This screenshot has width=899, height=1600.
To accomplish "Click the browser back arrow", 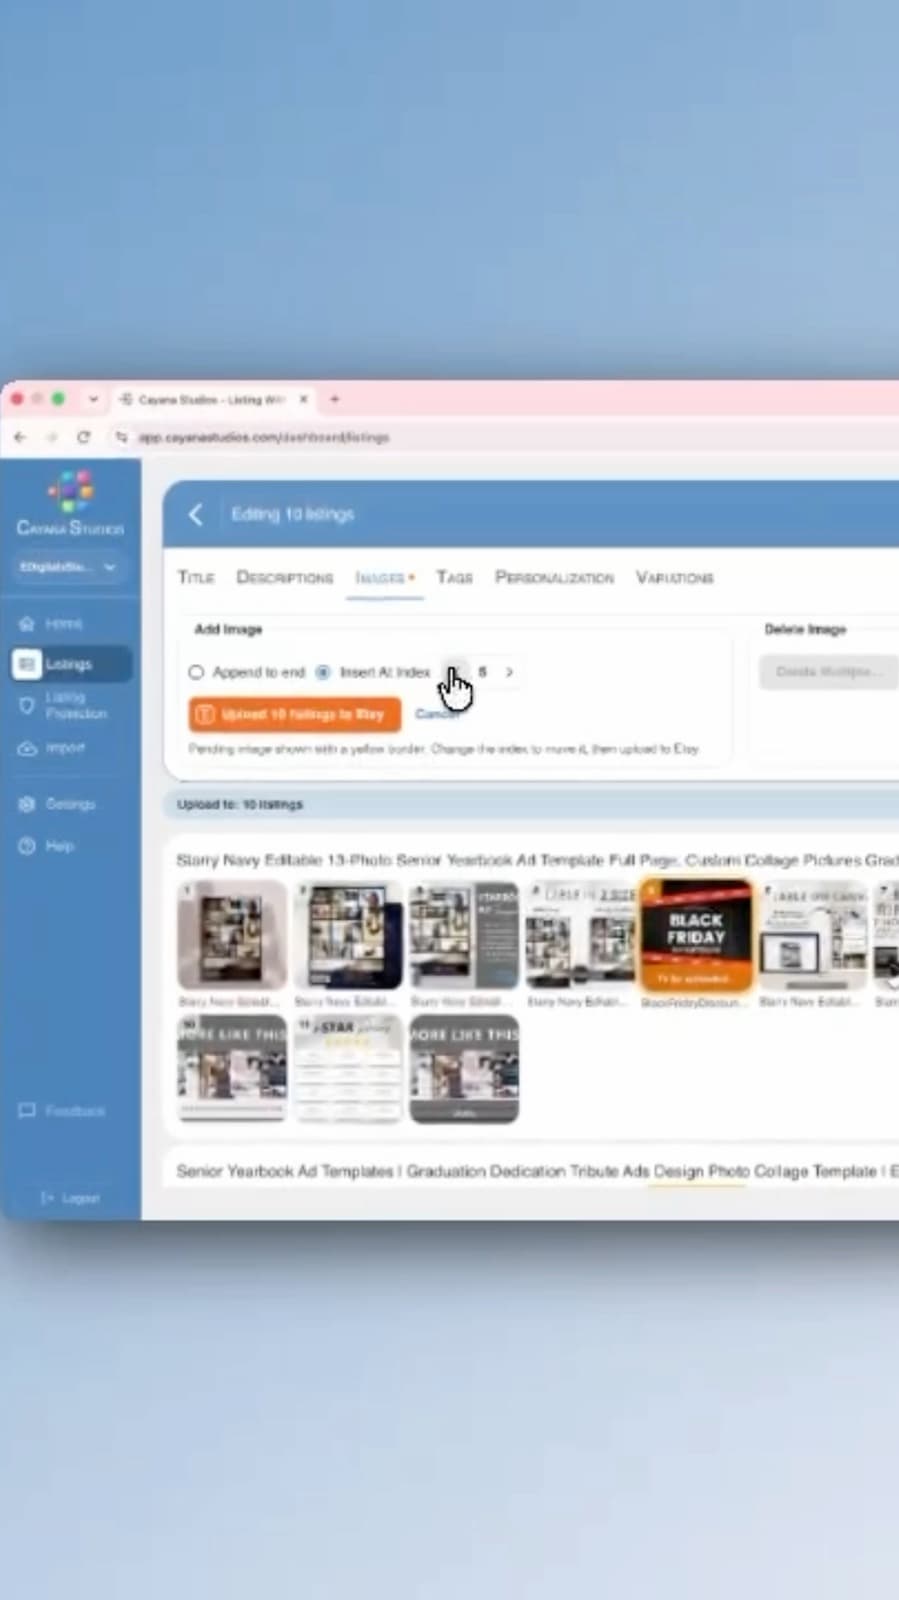I will click(20, 437).
